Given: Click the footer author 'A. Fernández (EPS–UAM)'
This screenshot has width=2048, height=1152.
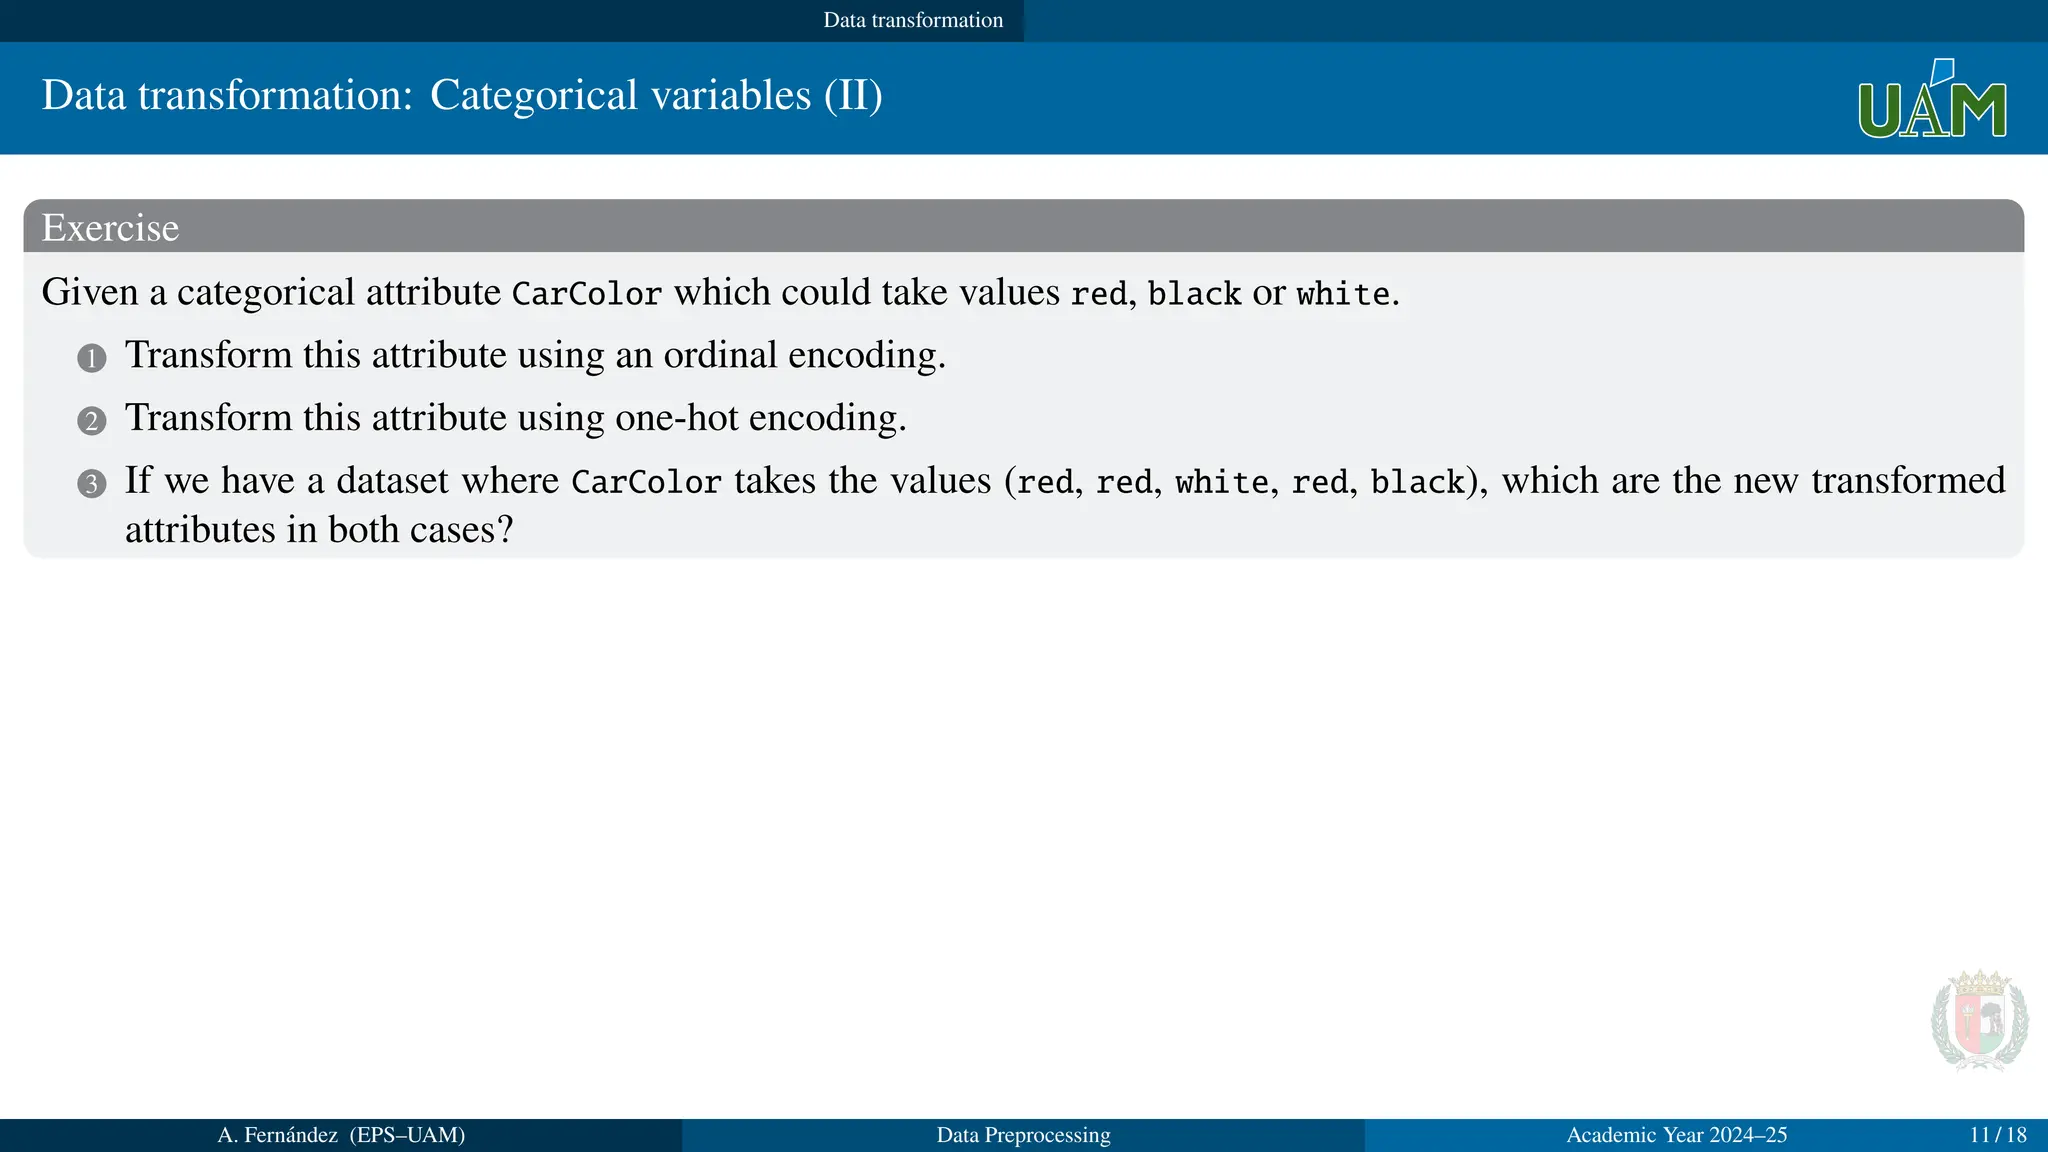Looking at the screenshot, I should [342, 1135].
